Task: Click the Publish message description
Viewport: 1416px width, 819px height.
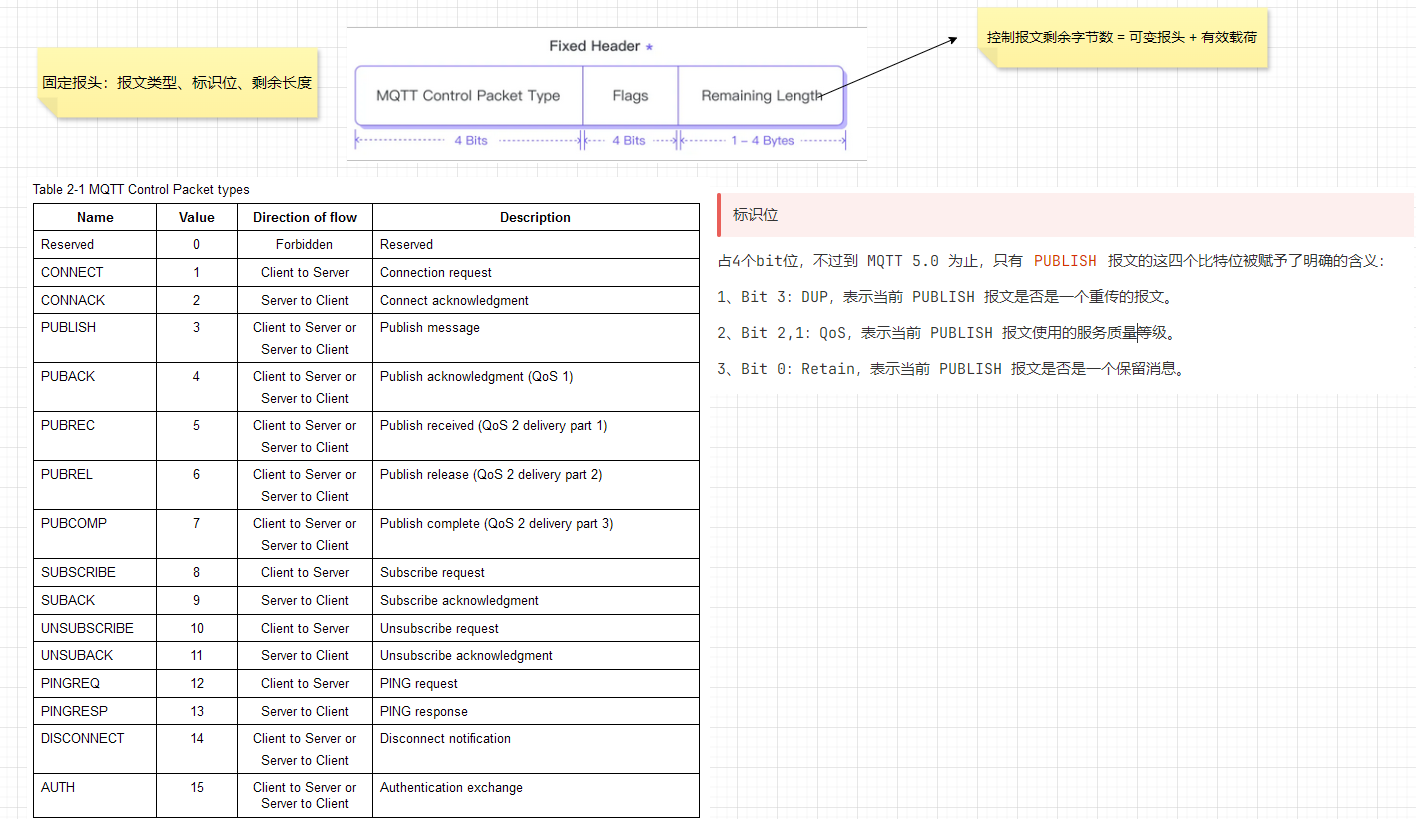Action: pyautogui.click(x=430, y=327)
